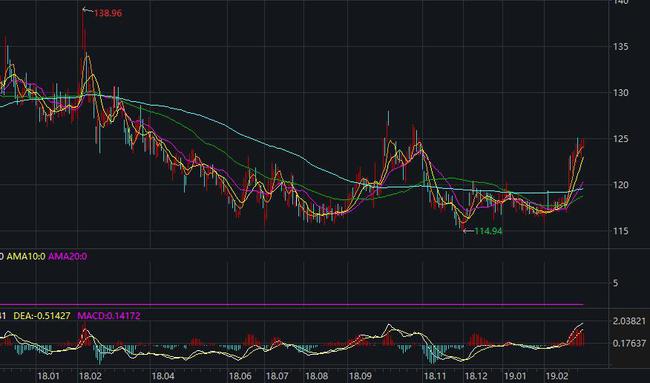Select the AMA10:0 indicator label
The width and height of the screenshot is (650, 383).
point(26,257)
